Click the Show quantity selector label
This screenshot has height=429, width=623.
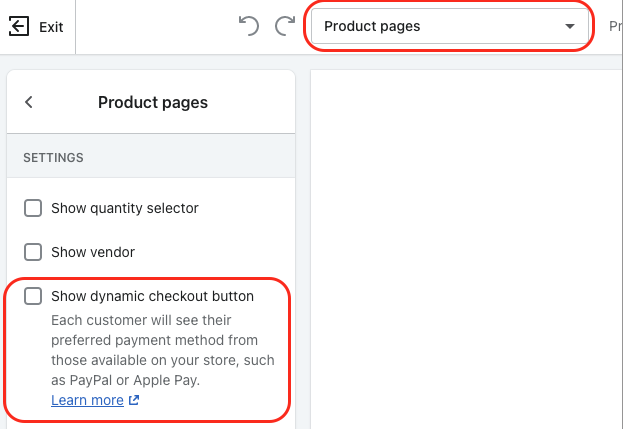125,208
